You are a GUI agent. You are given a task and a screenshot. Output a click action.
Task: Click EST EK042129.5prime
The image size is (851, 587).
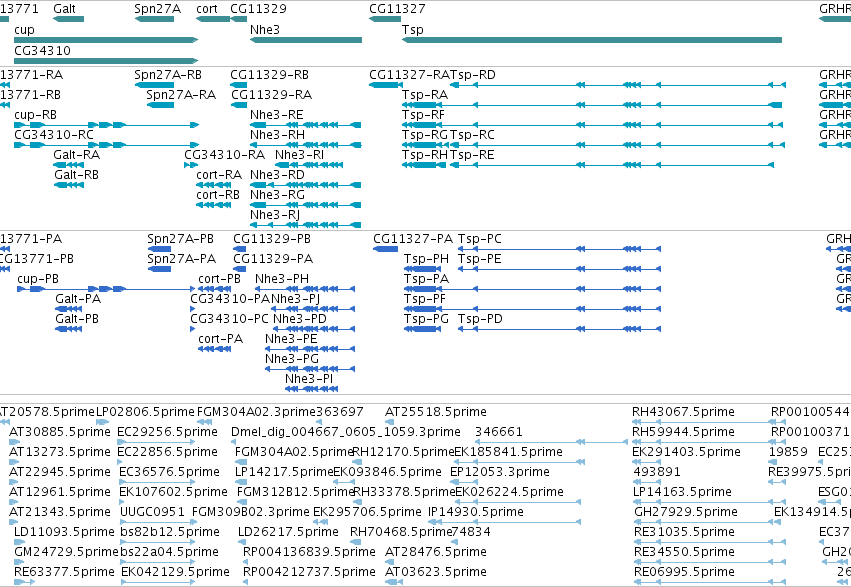coord(158,582)
